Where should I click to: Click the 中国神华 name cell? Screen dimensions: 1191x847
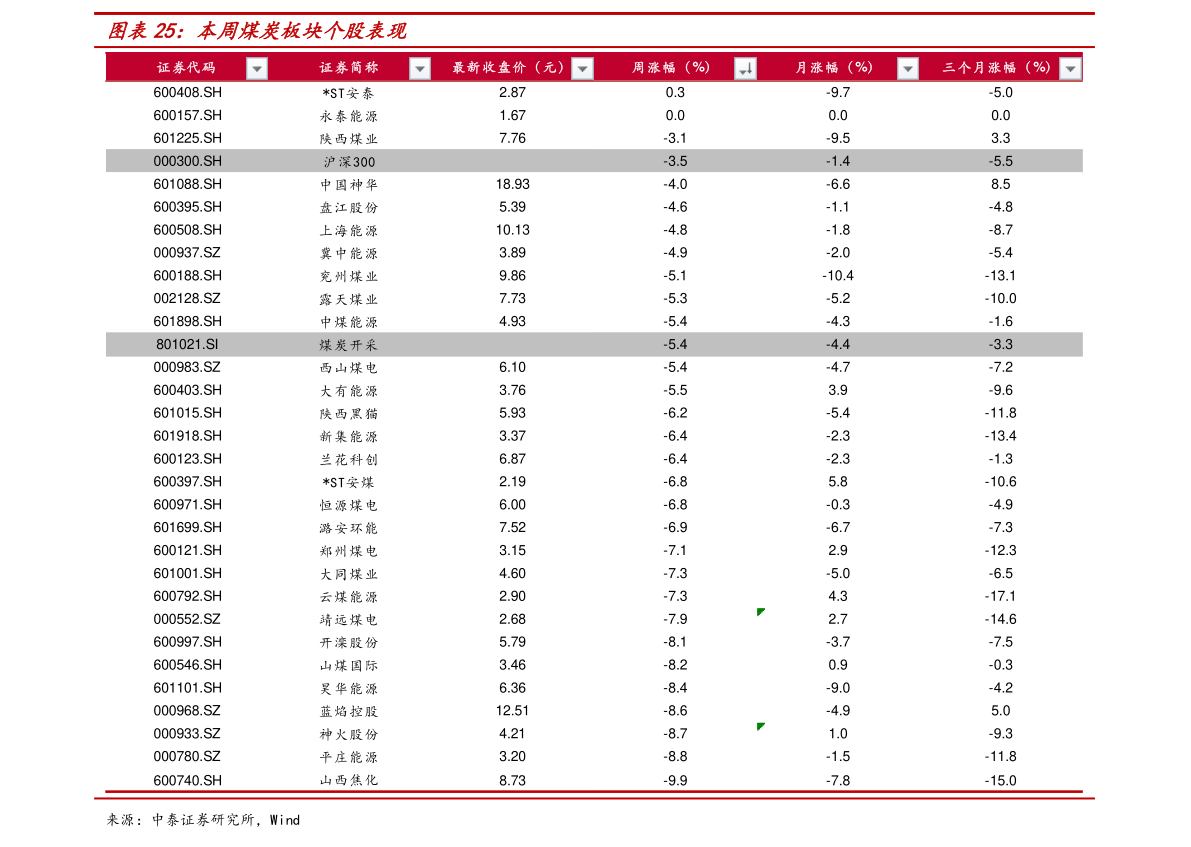click(x=349, y=185)
